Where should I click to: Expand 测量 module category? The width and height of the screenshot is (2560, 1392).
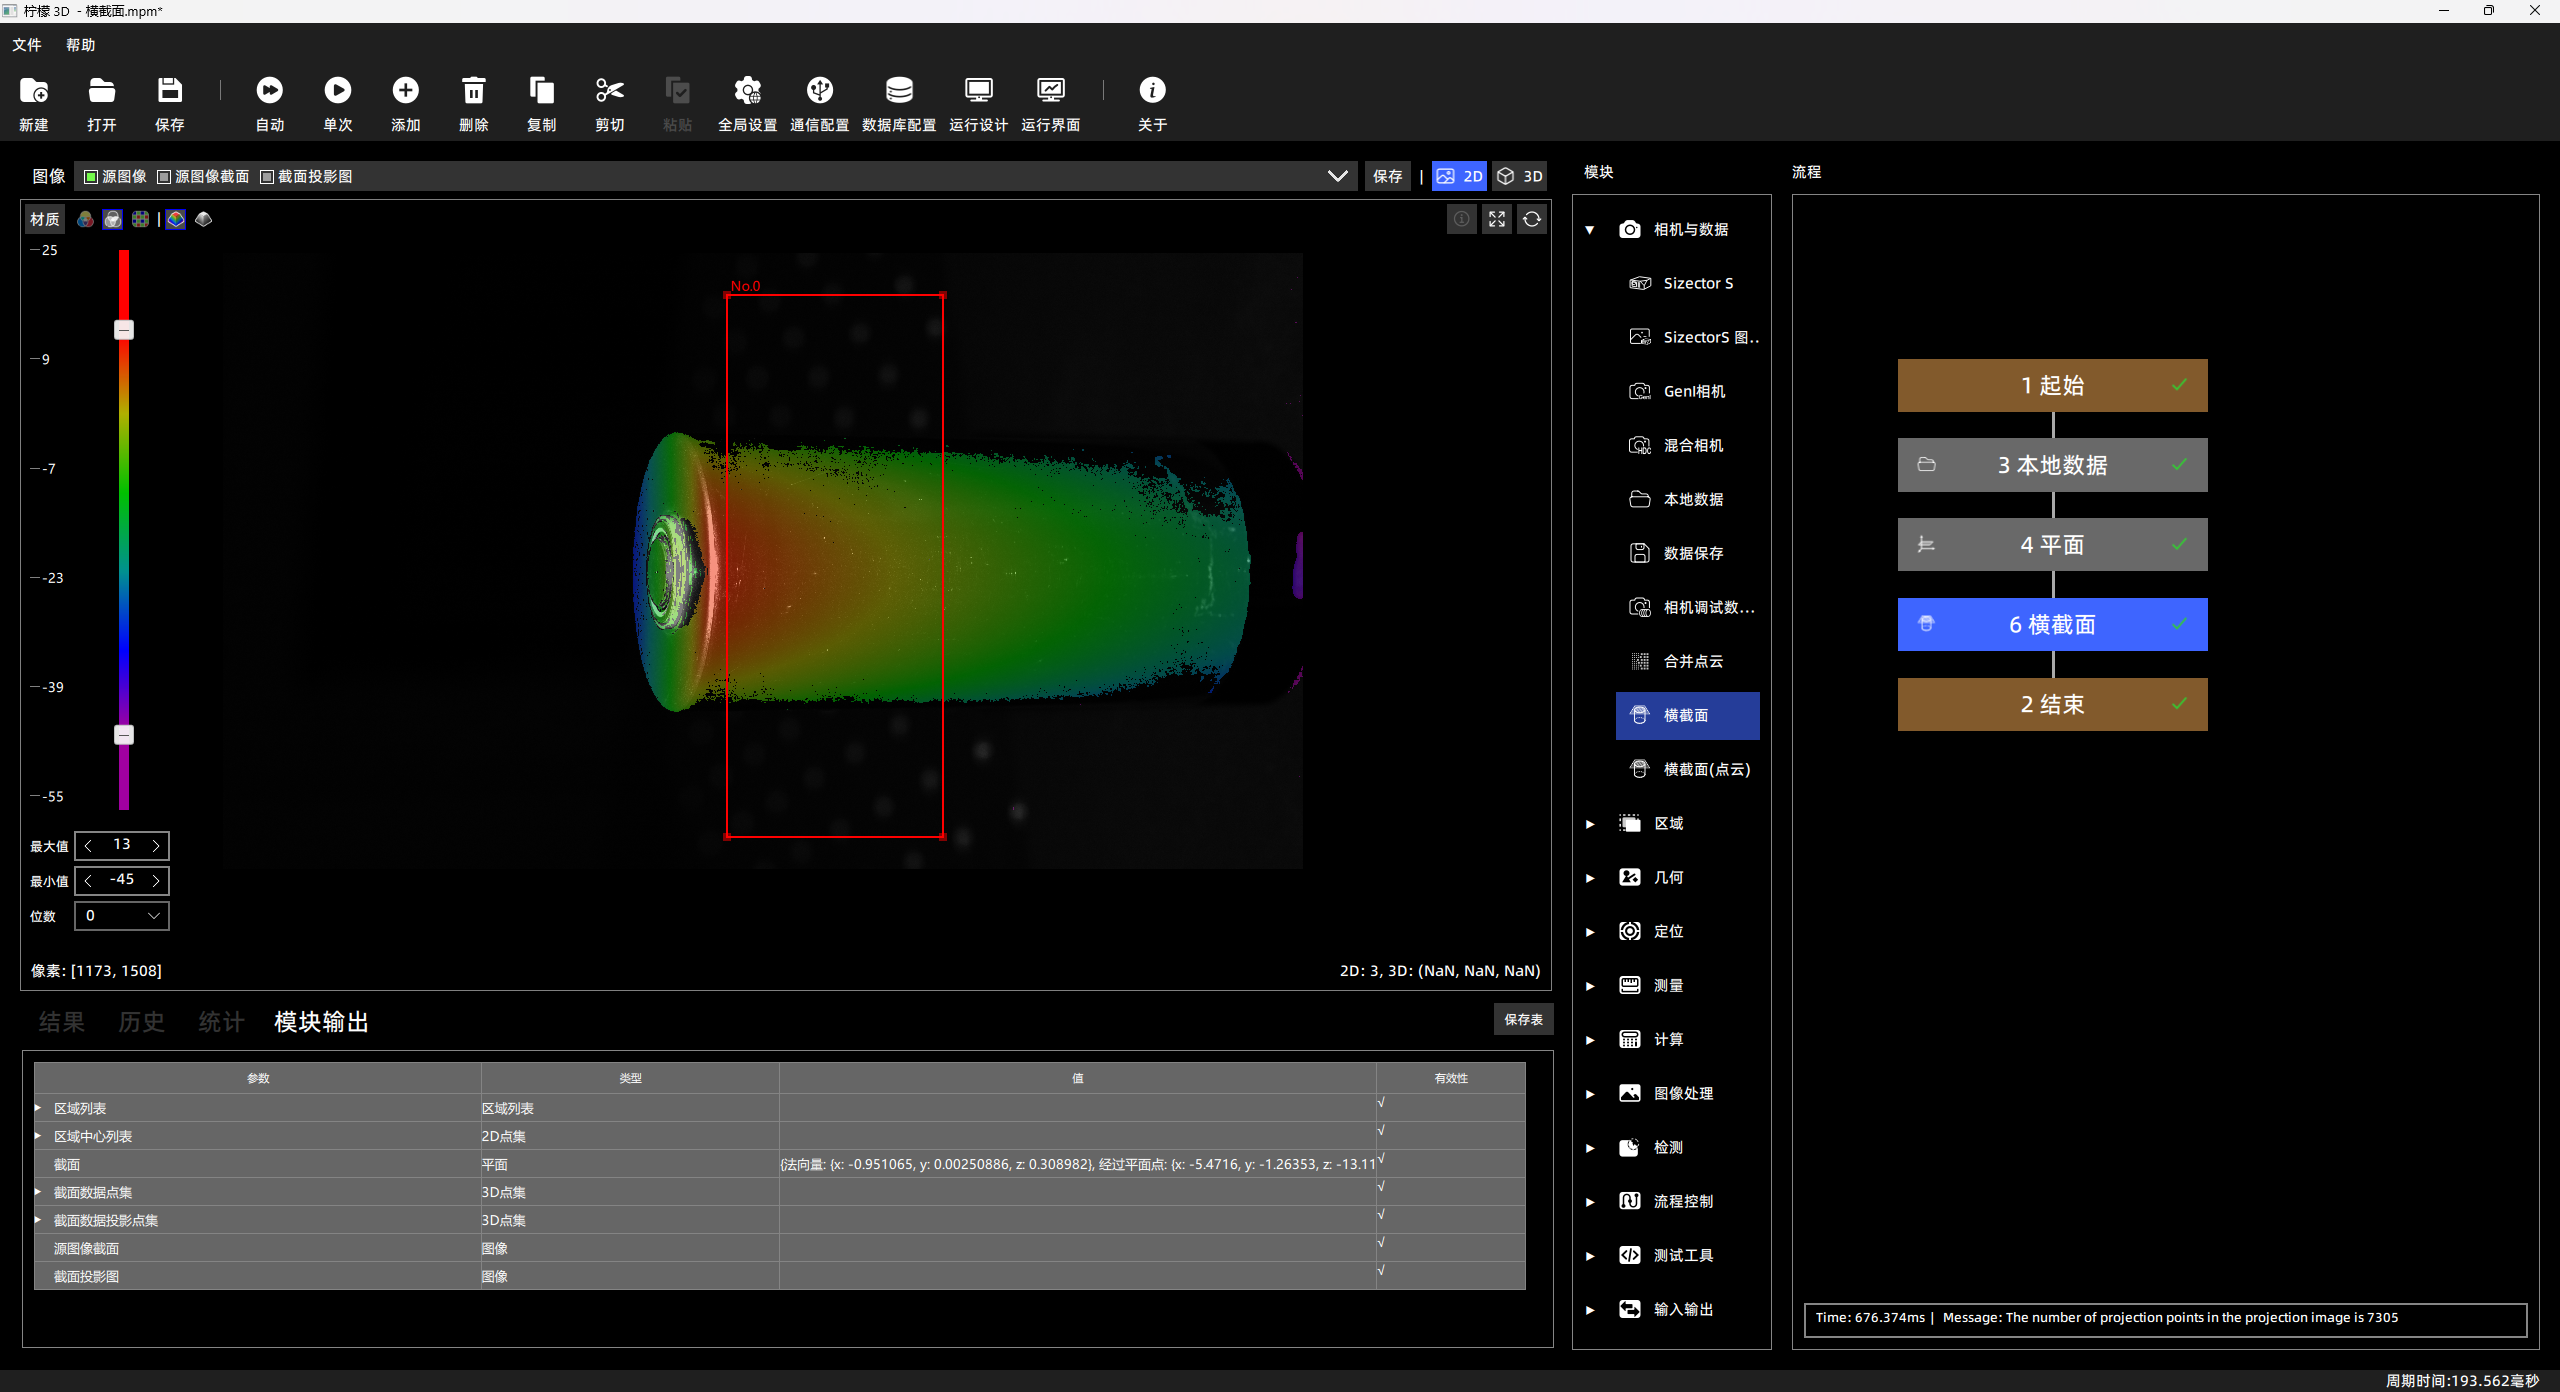[1589, 986]
